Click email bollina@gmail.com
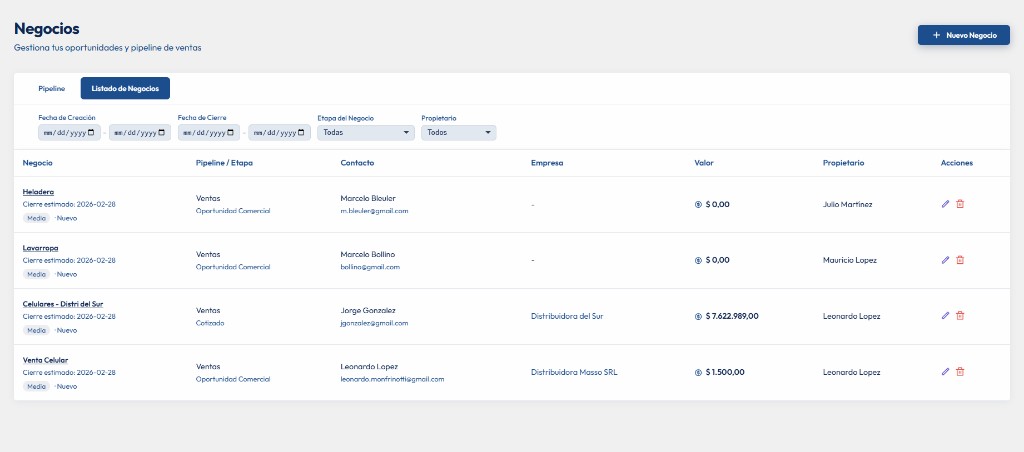Screen dimensions: 1024x452 pos(370,267)
